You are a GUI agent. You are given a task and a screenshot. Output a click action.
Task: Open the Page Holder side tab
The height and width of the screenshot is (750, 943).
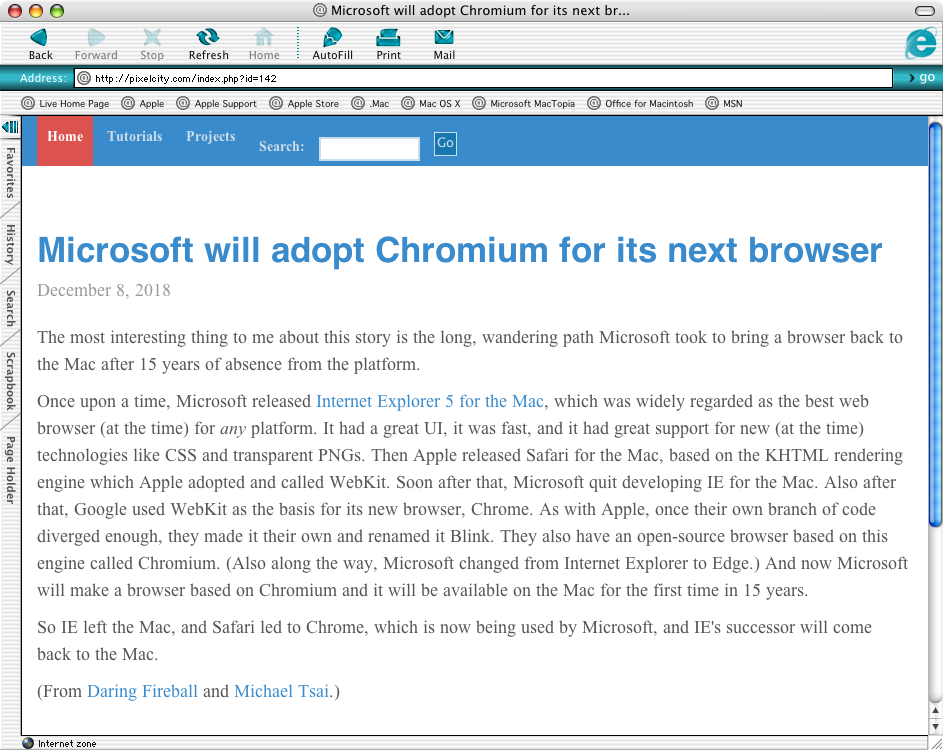tap(10, 470)
